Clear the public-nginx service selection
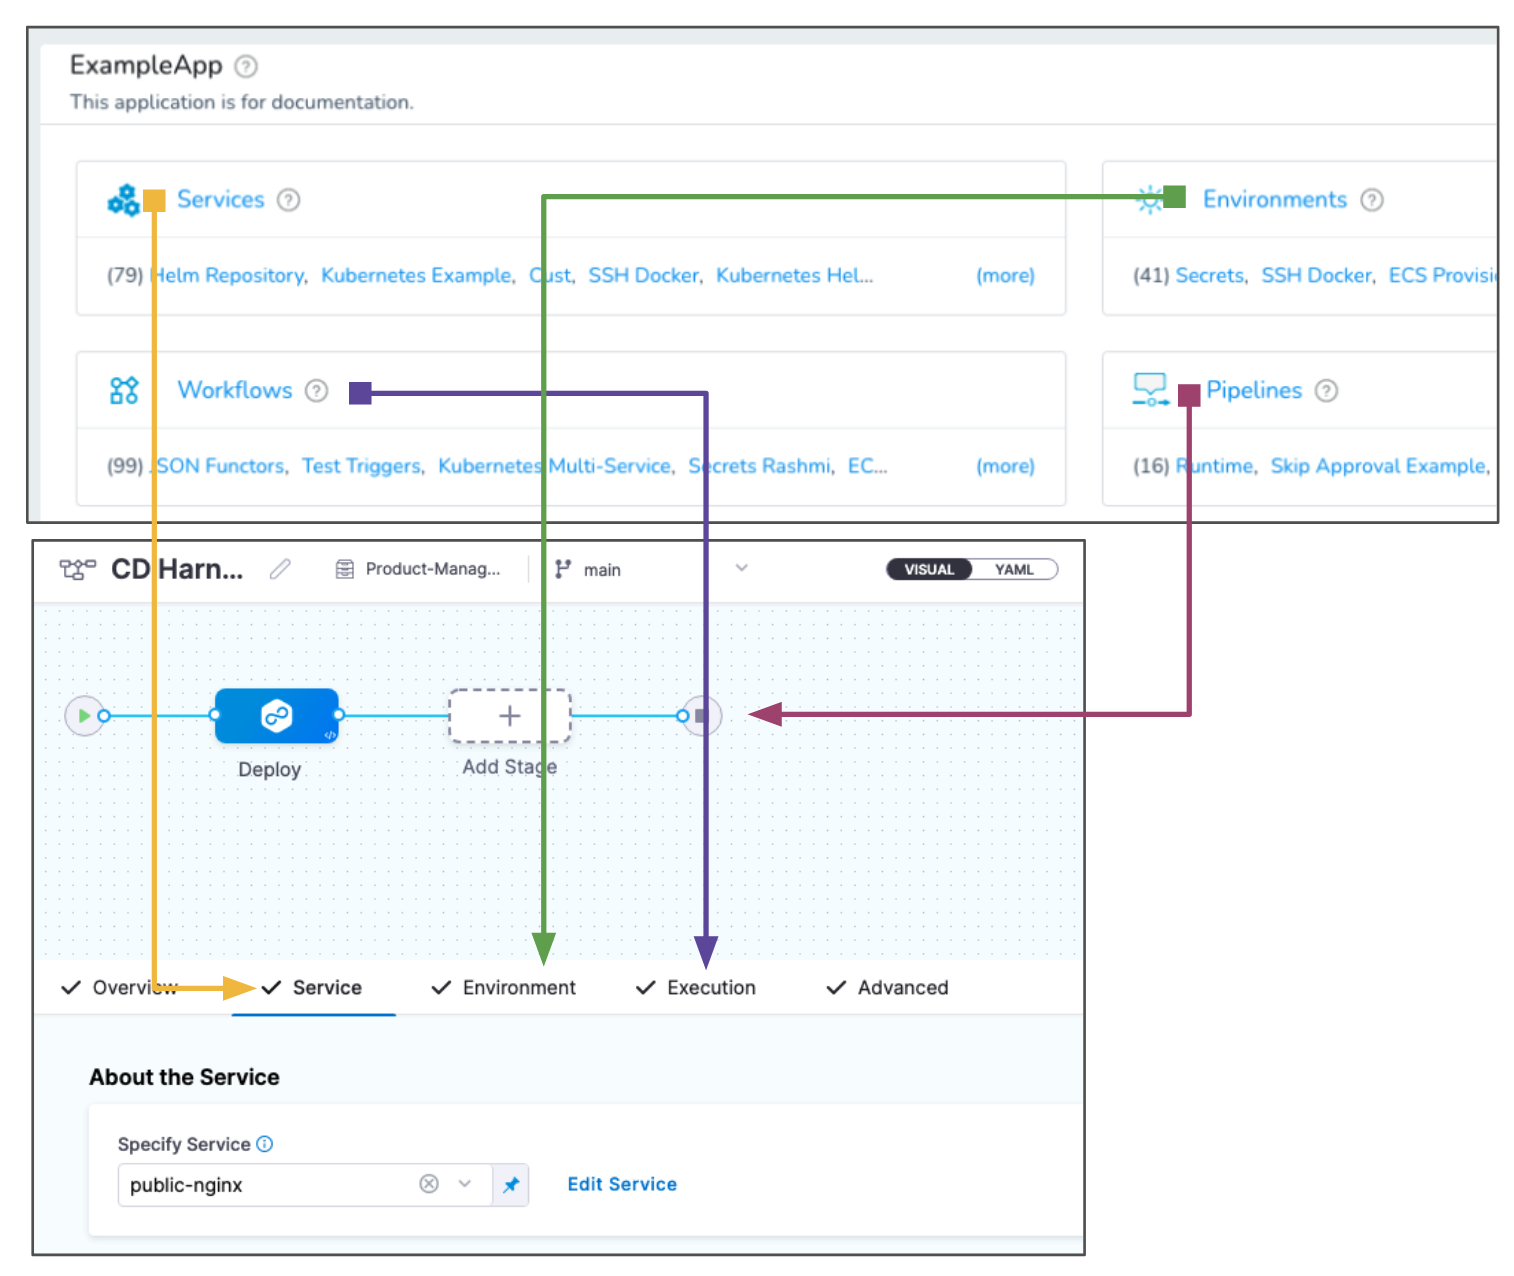Image resolution: width=1514 pixels, height=1276 pixels. pos(429,1184)
